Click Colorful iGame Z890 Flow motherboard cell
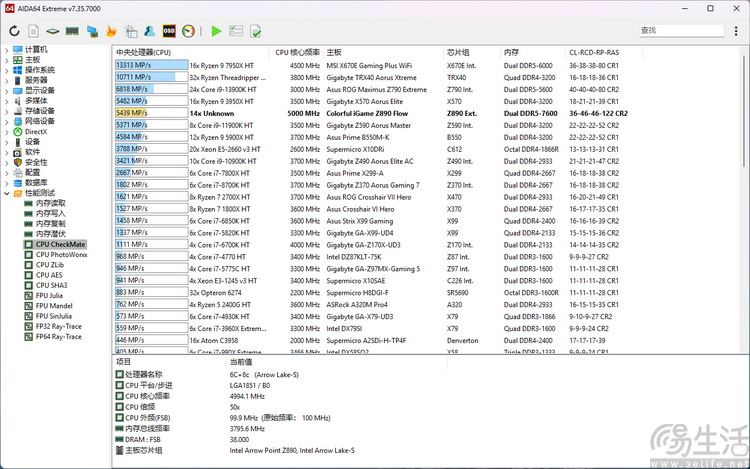The height and width of the screenshot is (469, 750). pos(367,113)
